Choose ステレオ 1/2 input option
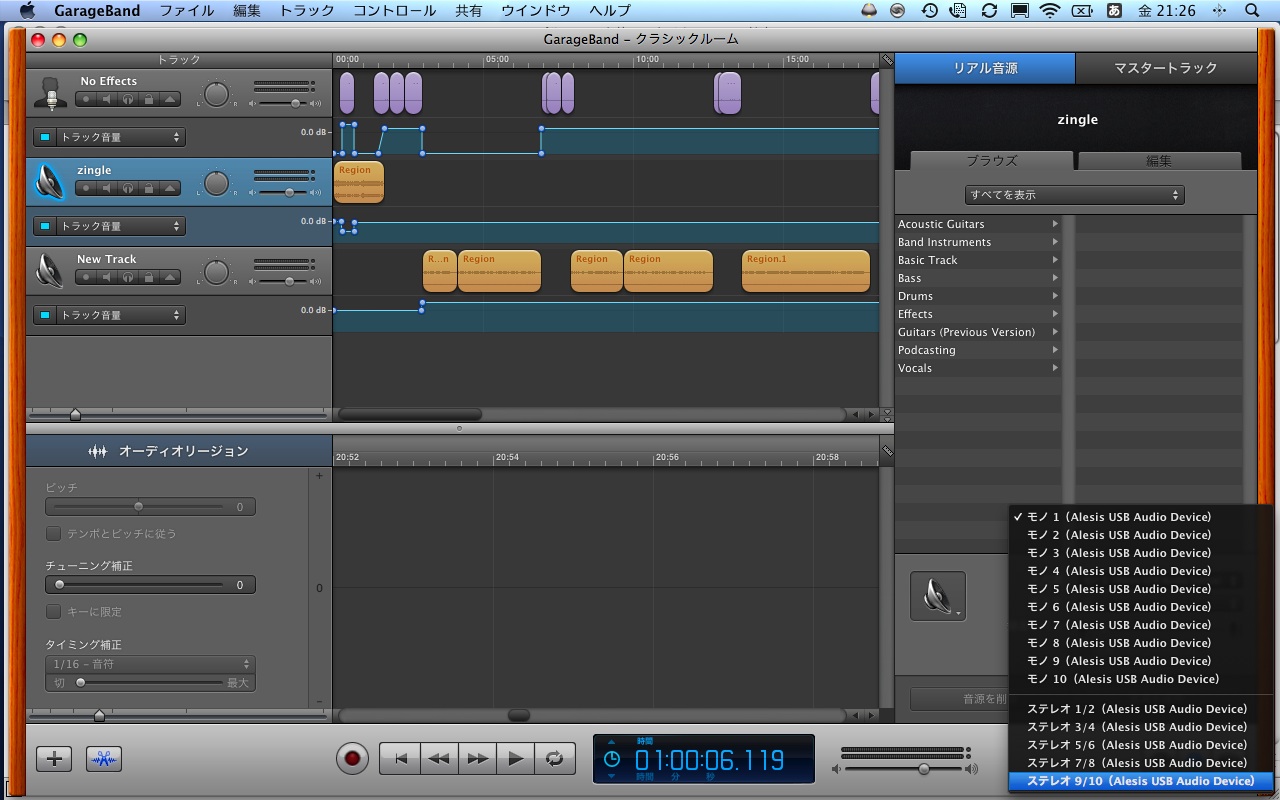The image size is (1280, 800). click(x=1142, y=709)
